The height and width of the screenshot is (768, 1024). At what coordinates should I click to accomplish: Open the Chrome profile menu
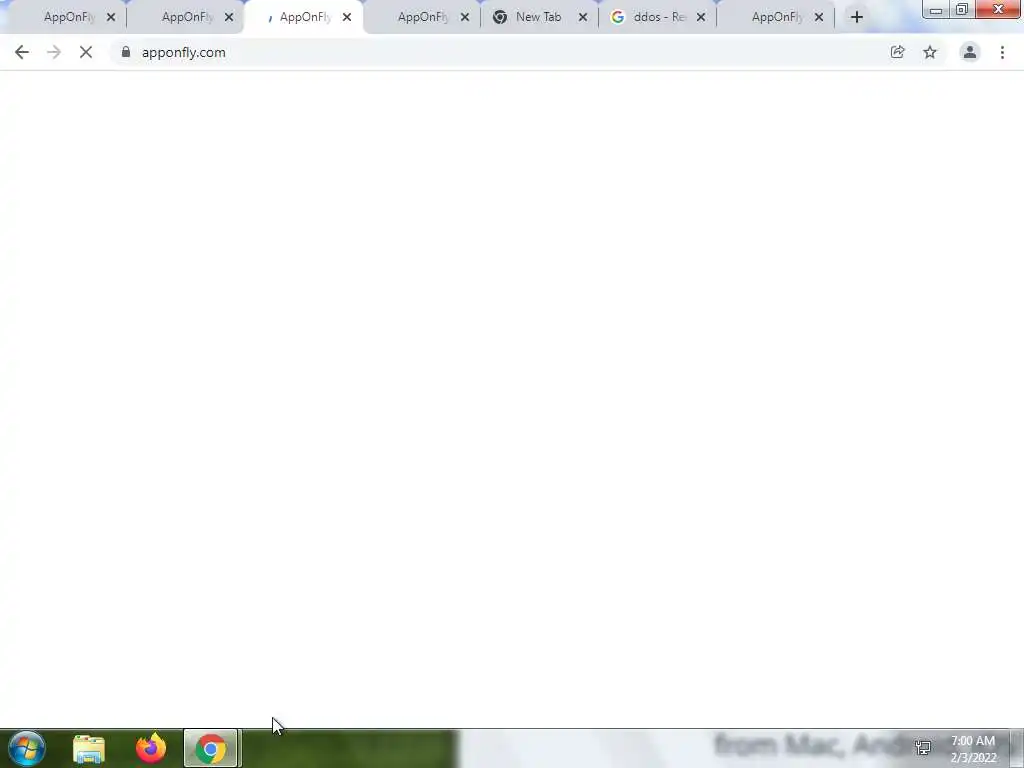[970, 52]
